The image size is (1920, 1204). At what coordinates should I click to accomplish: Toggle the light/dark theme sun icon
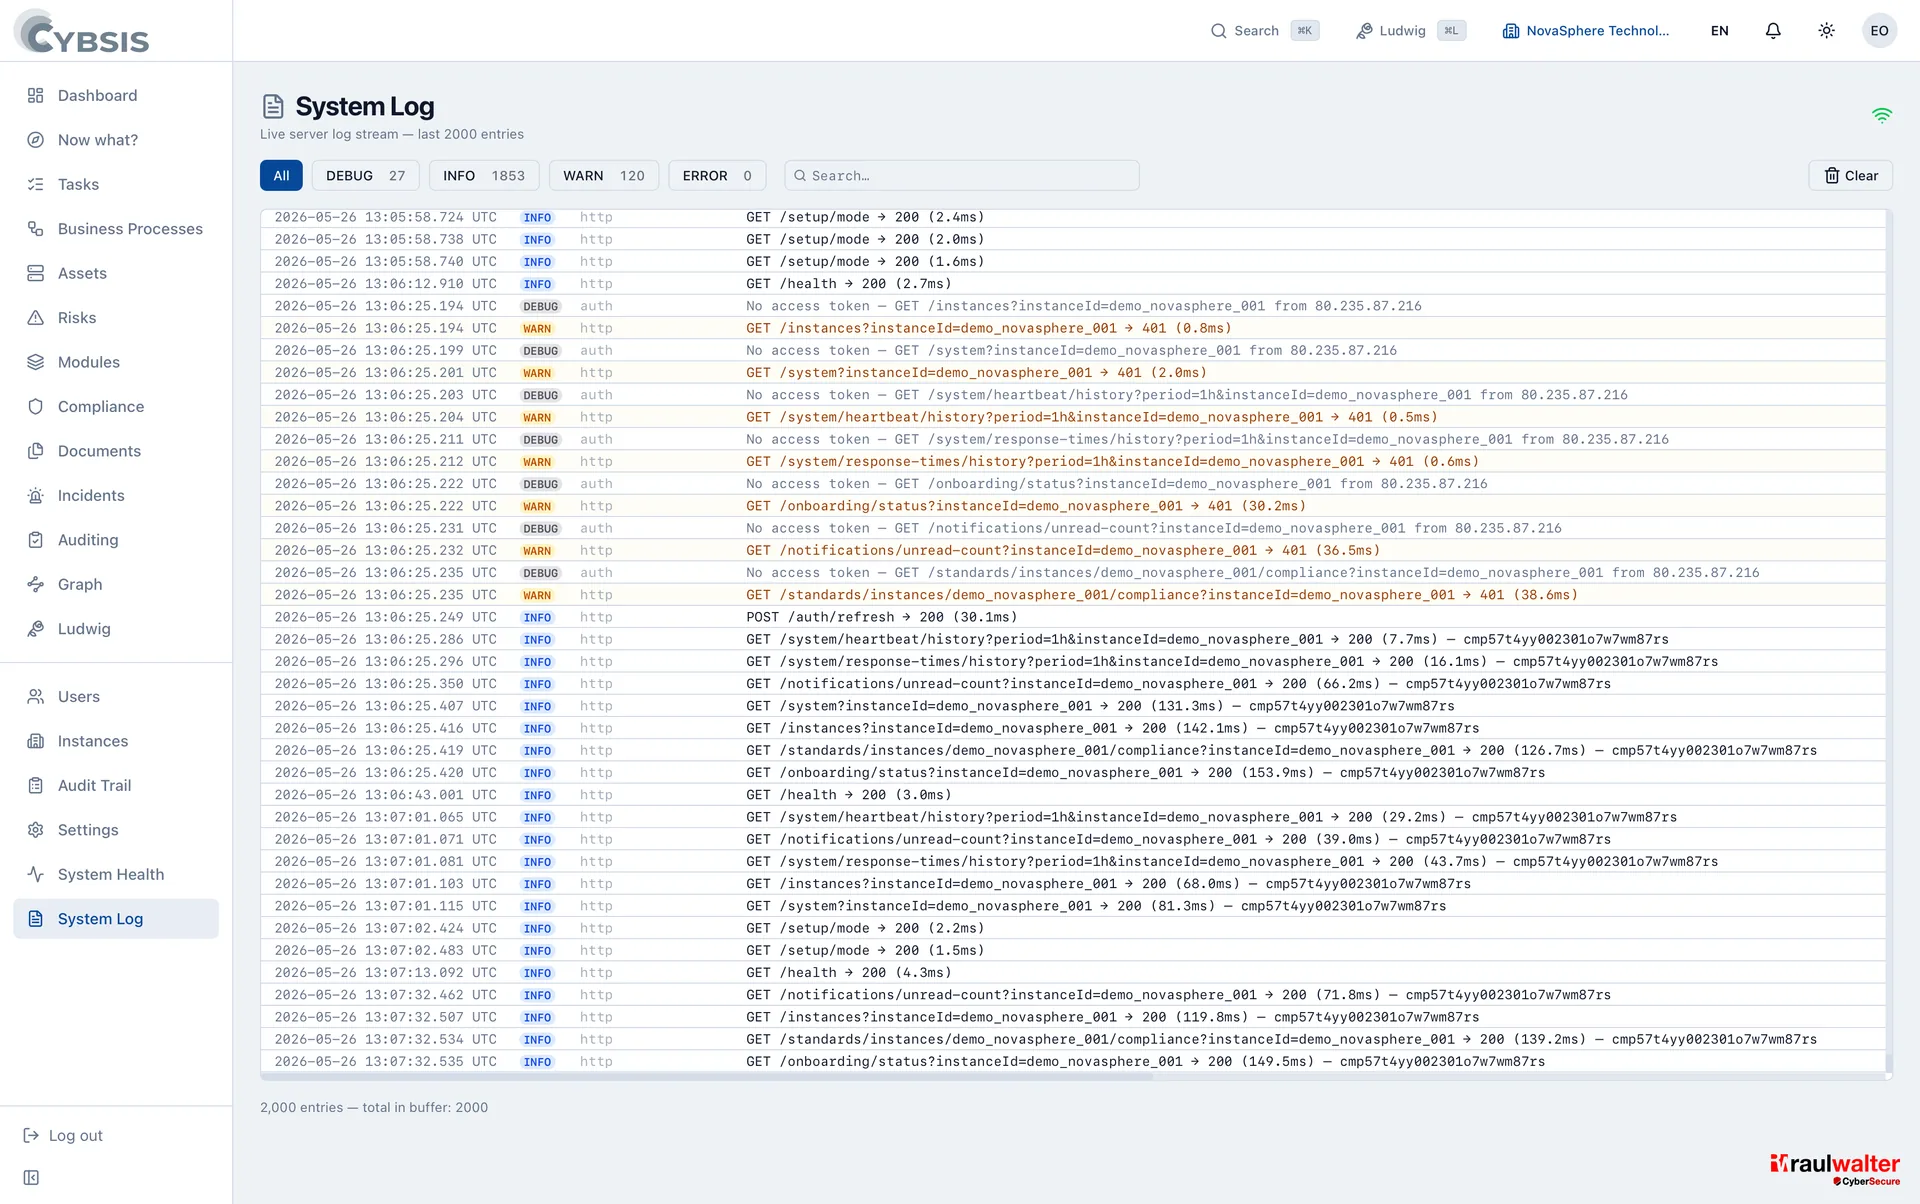click(1826, 31)
